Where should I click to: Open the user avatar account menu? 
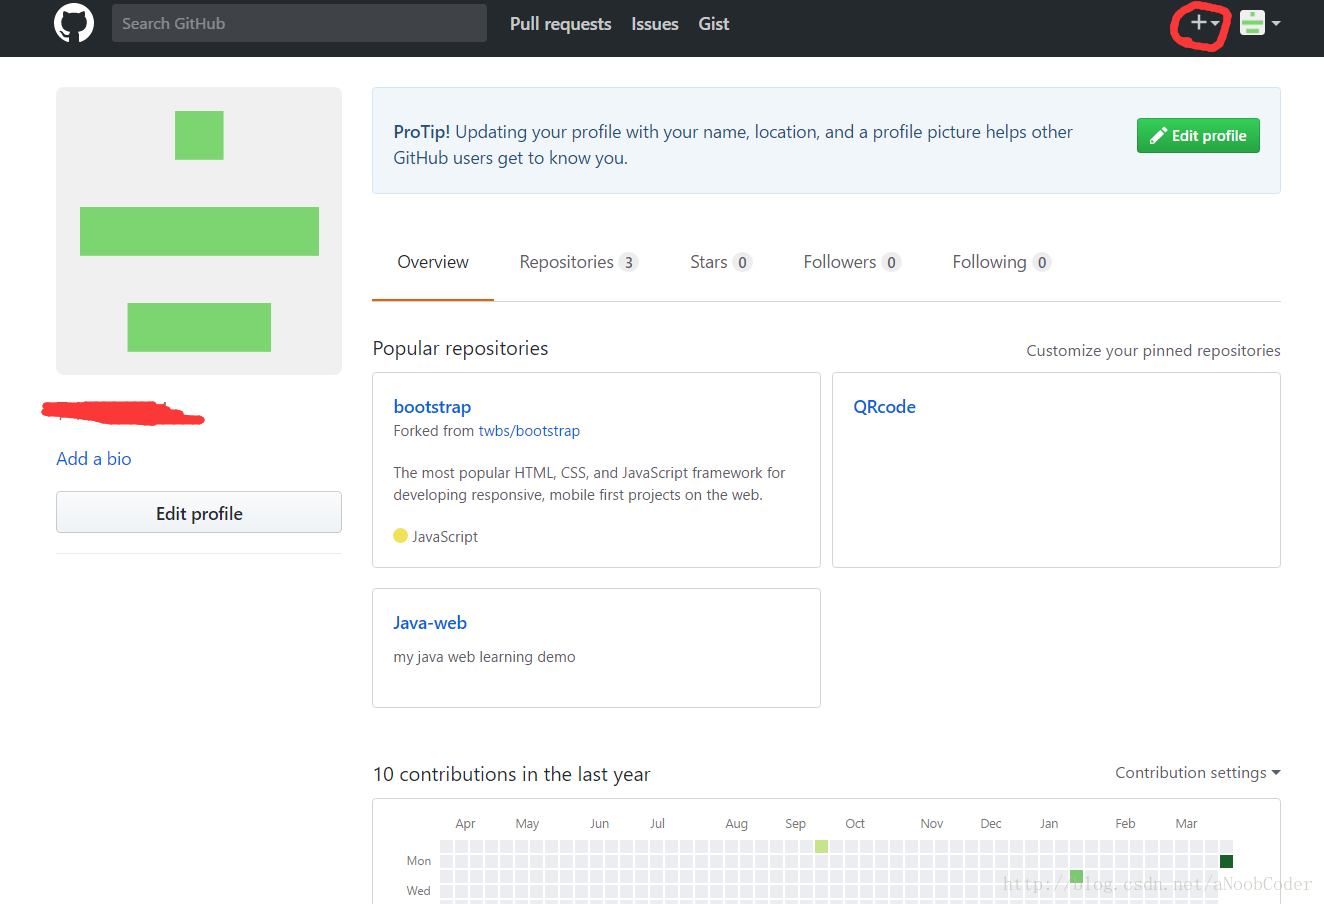click(1260, 23)
